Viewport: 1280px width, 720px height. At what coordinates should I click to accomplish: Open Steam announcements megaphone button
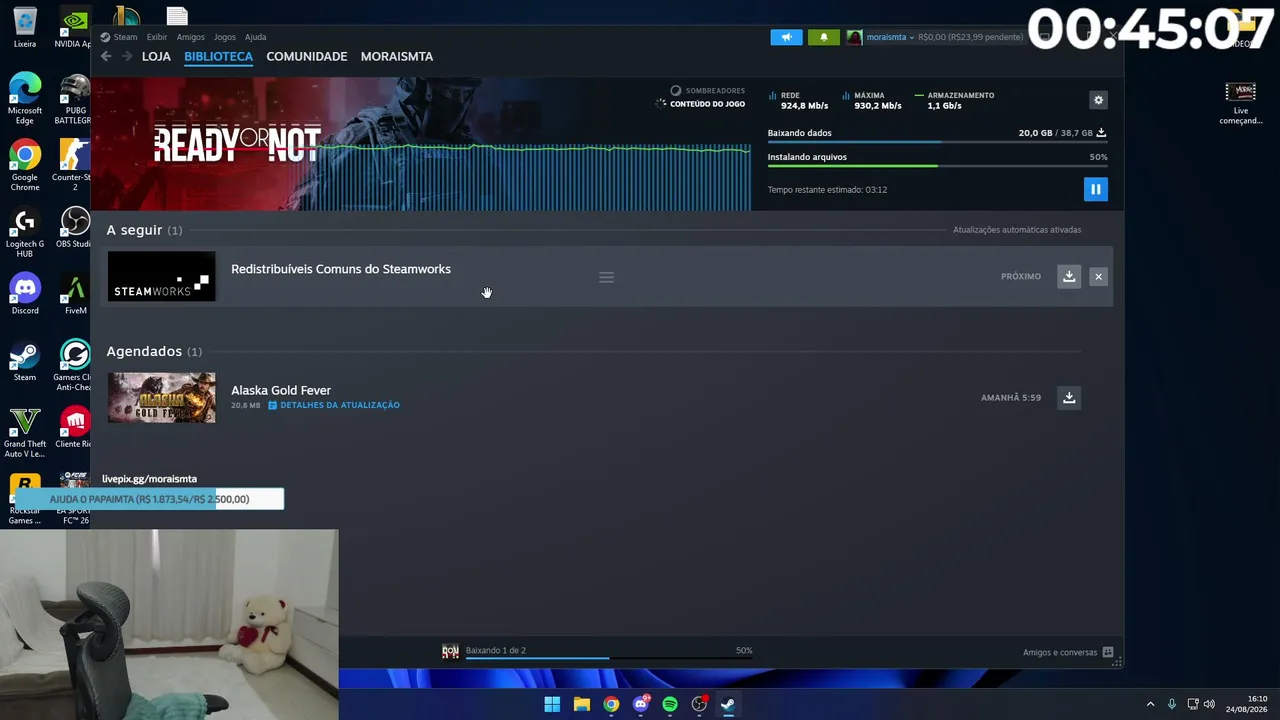pyautogui.click(x=786, y=37)
